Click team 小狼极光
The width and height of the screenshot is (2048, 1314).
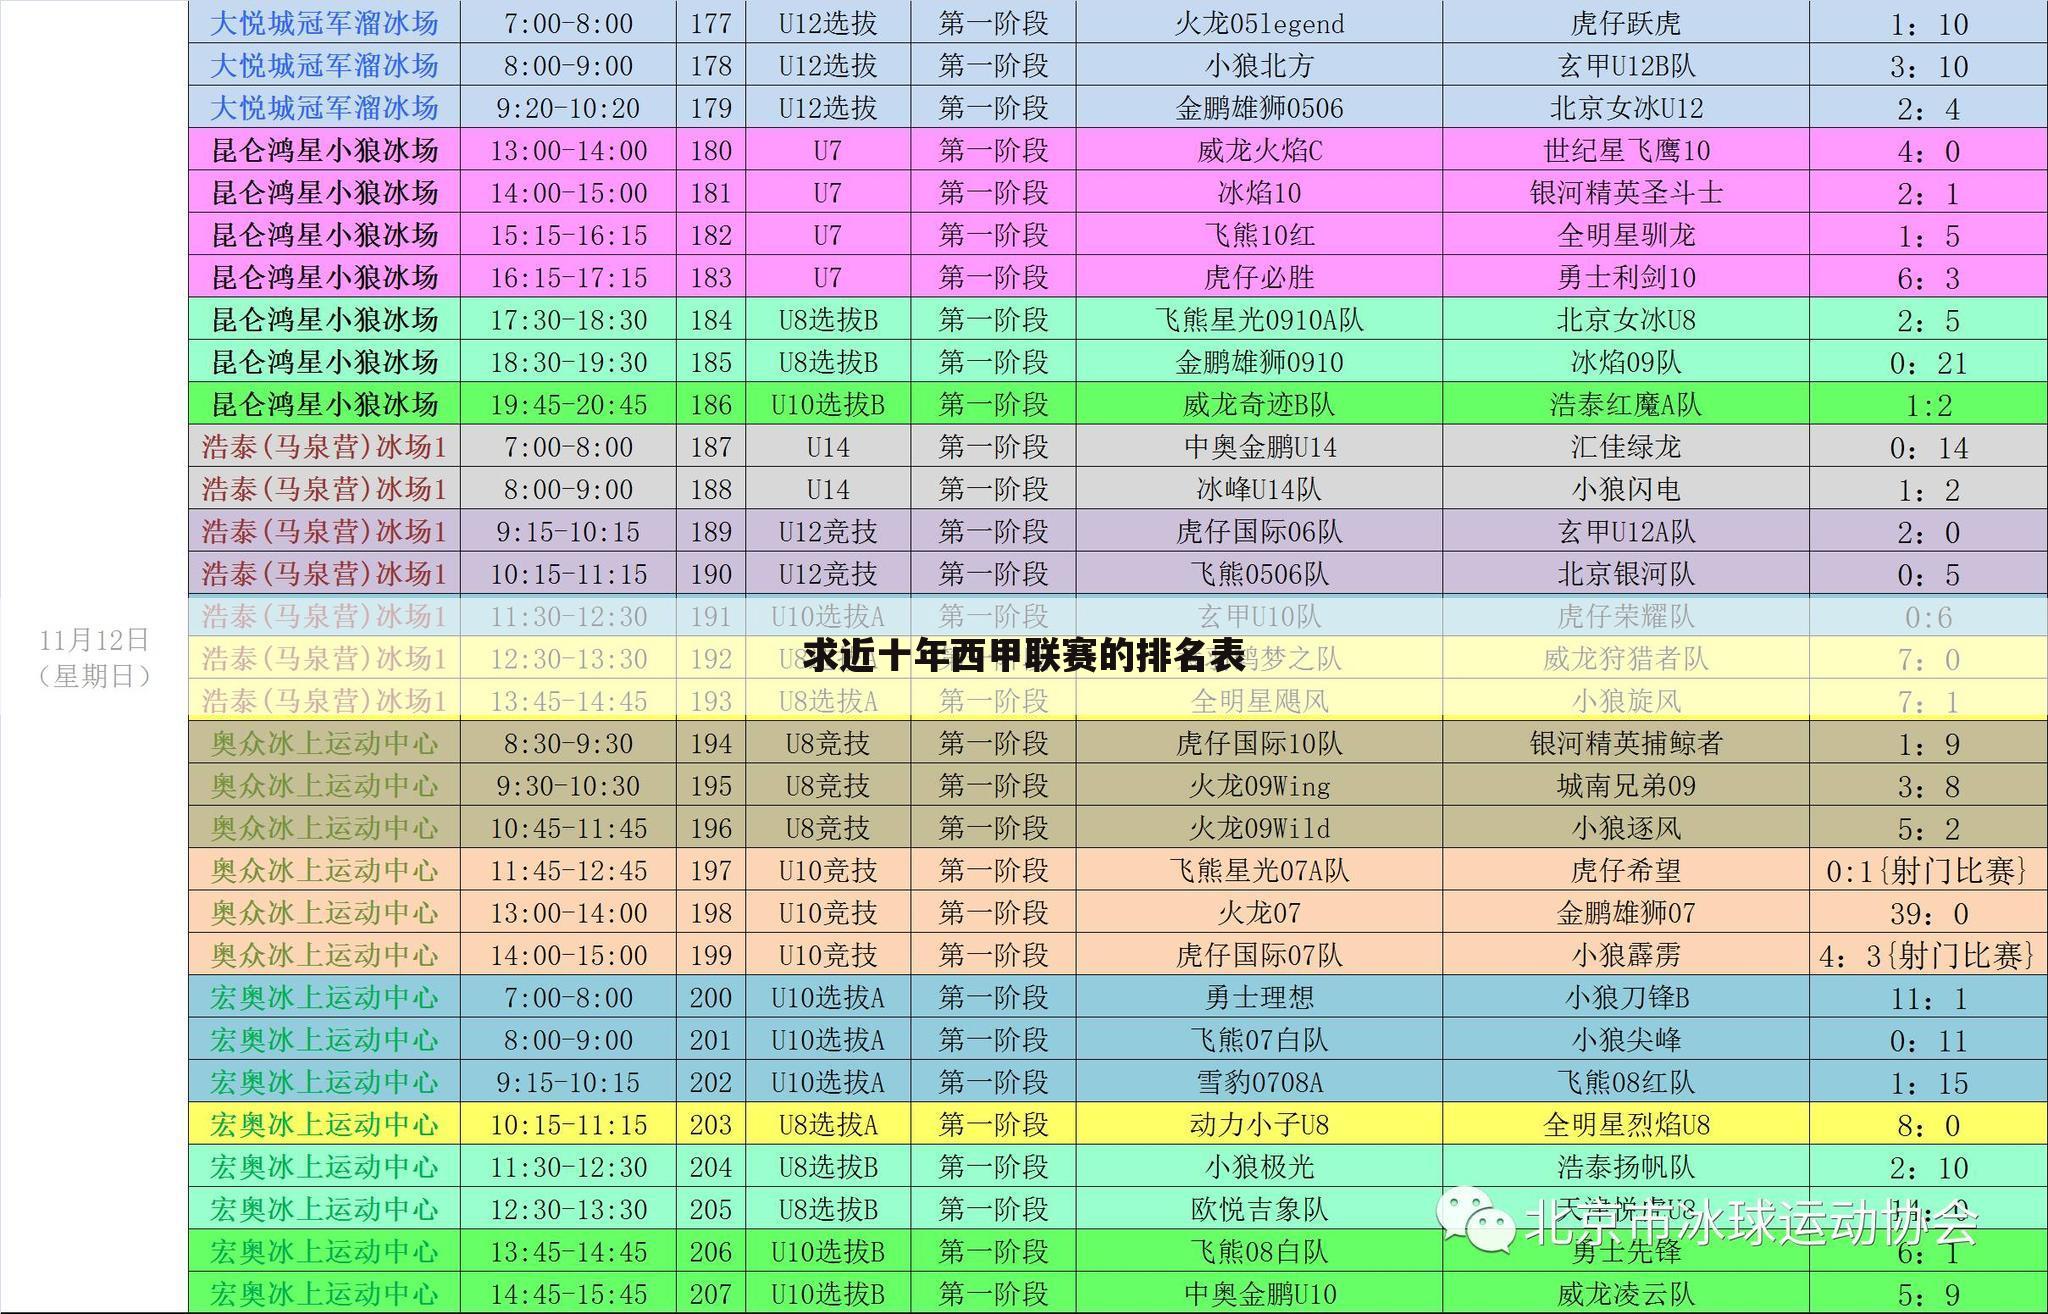click(1259, 1167)
